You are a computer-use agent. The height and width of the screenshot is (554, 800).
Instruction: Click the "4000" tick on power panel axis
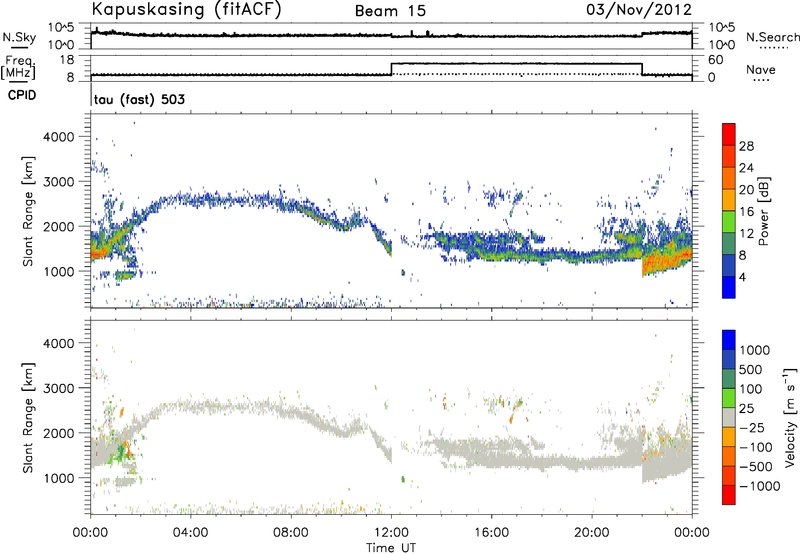pos(59,137)
